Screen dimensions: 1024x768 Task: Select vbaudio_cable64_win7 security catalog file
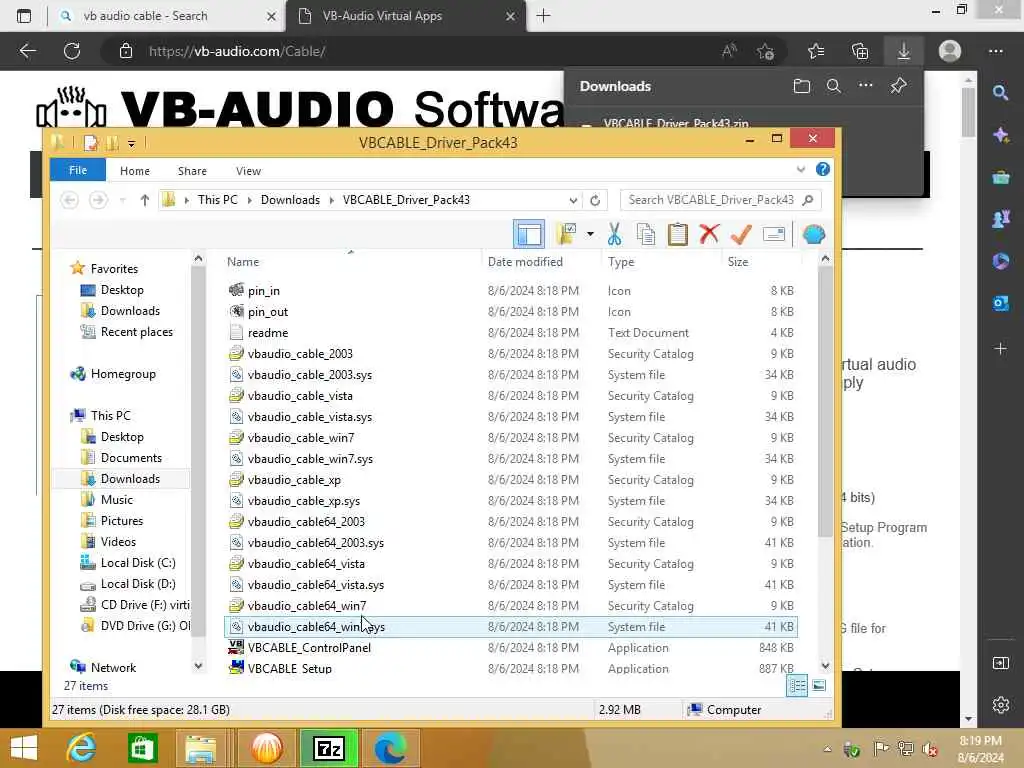point(509,605)
